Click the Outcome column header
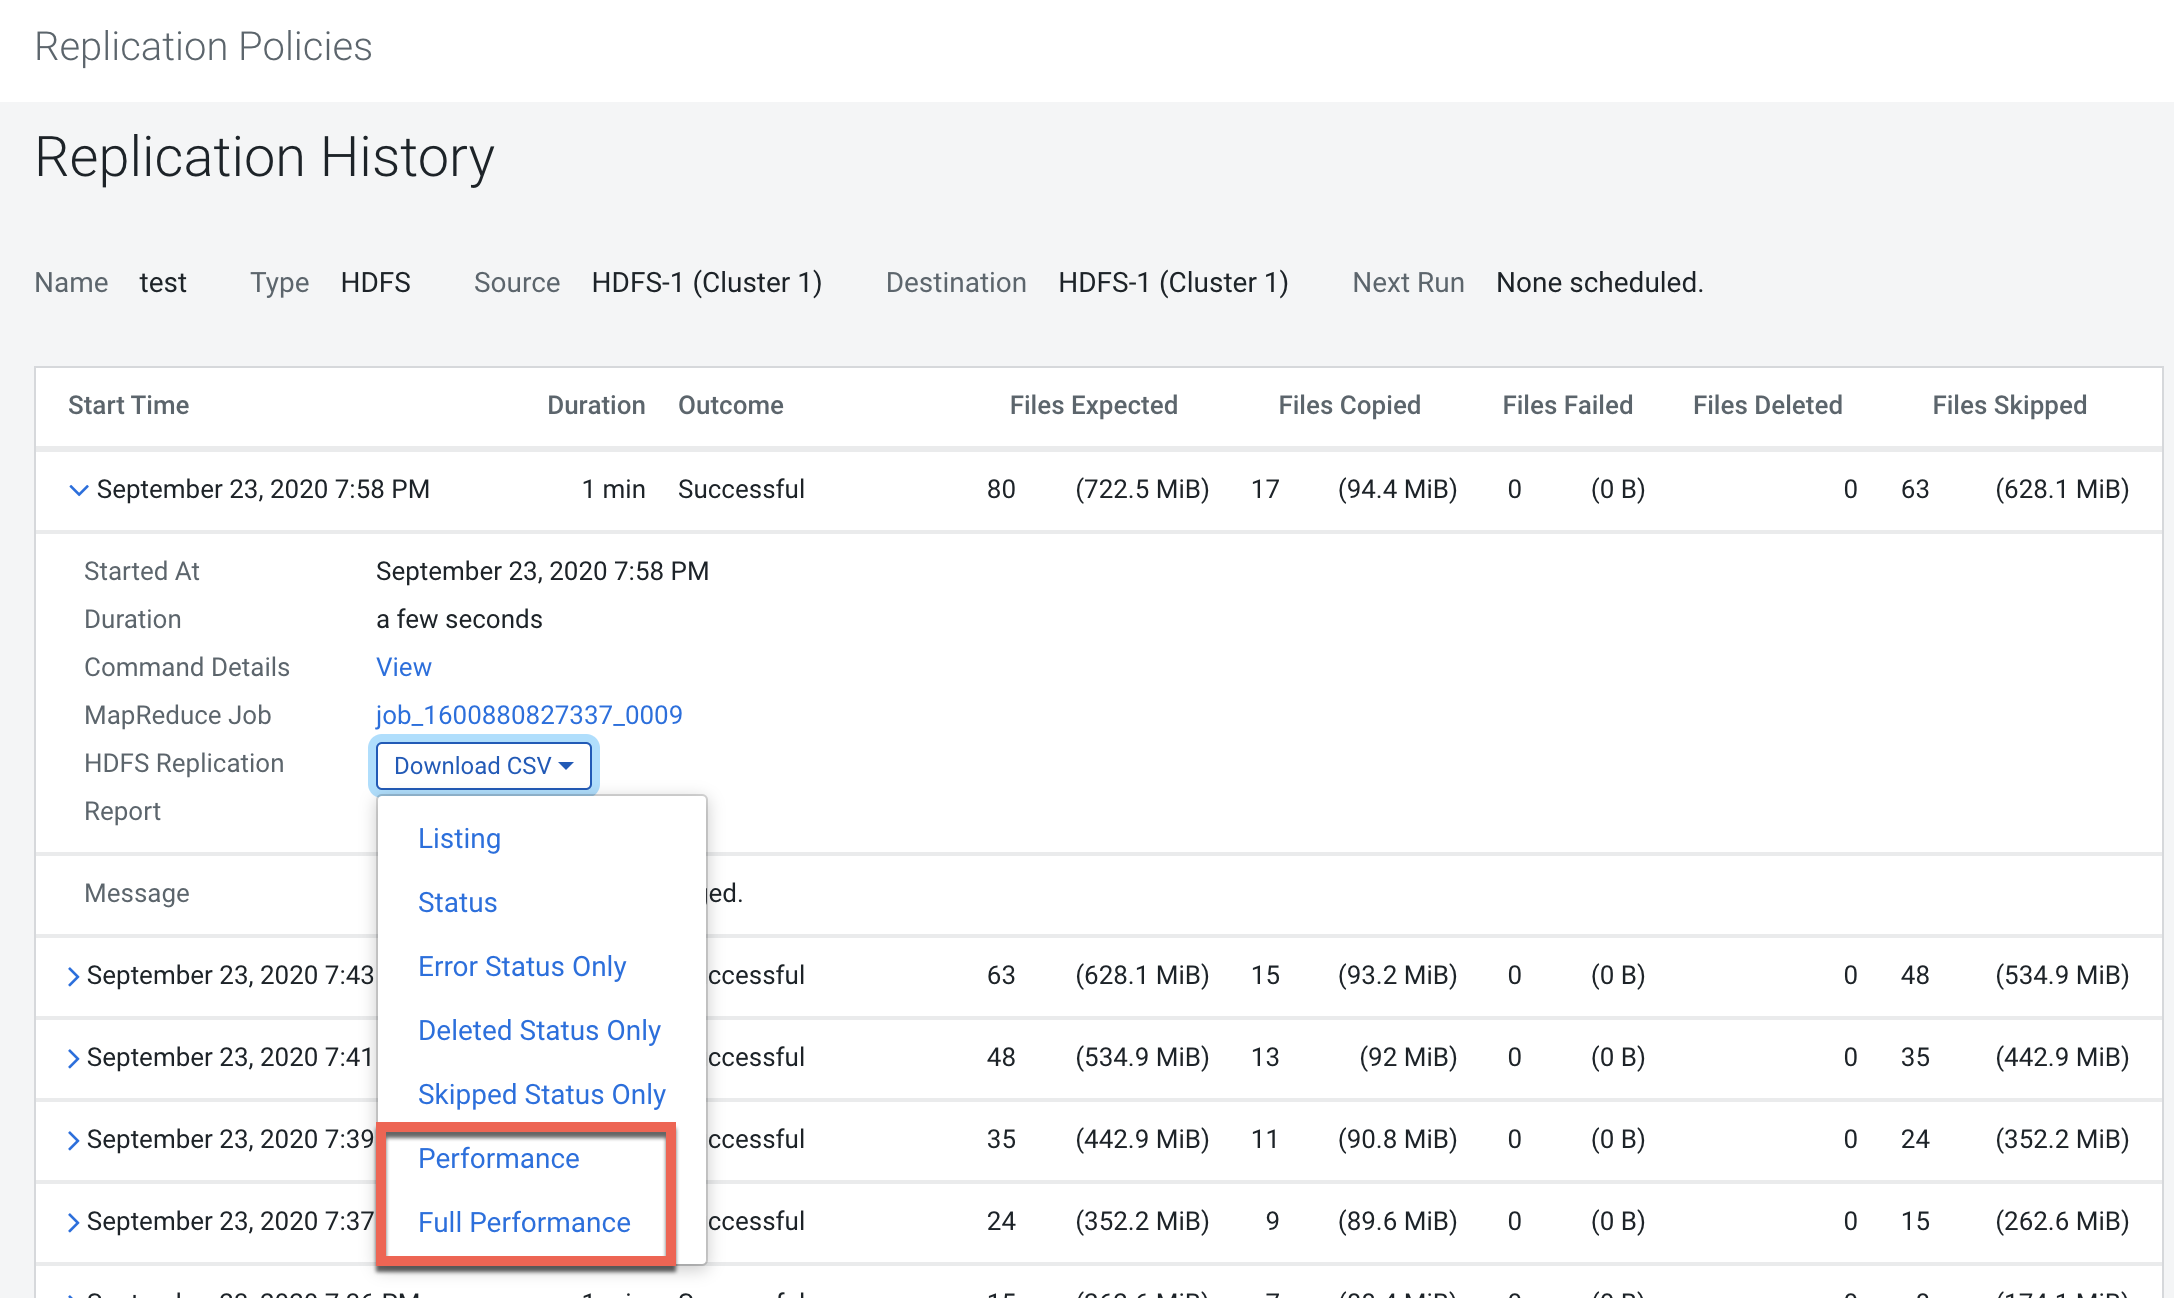Image resolution: width=2174 pixels, height=1298 pixels. (x=730, y=405)
